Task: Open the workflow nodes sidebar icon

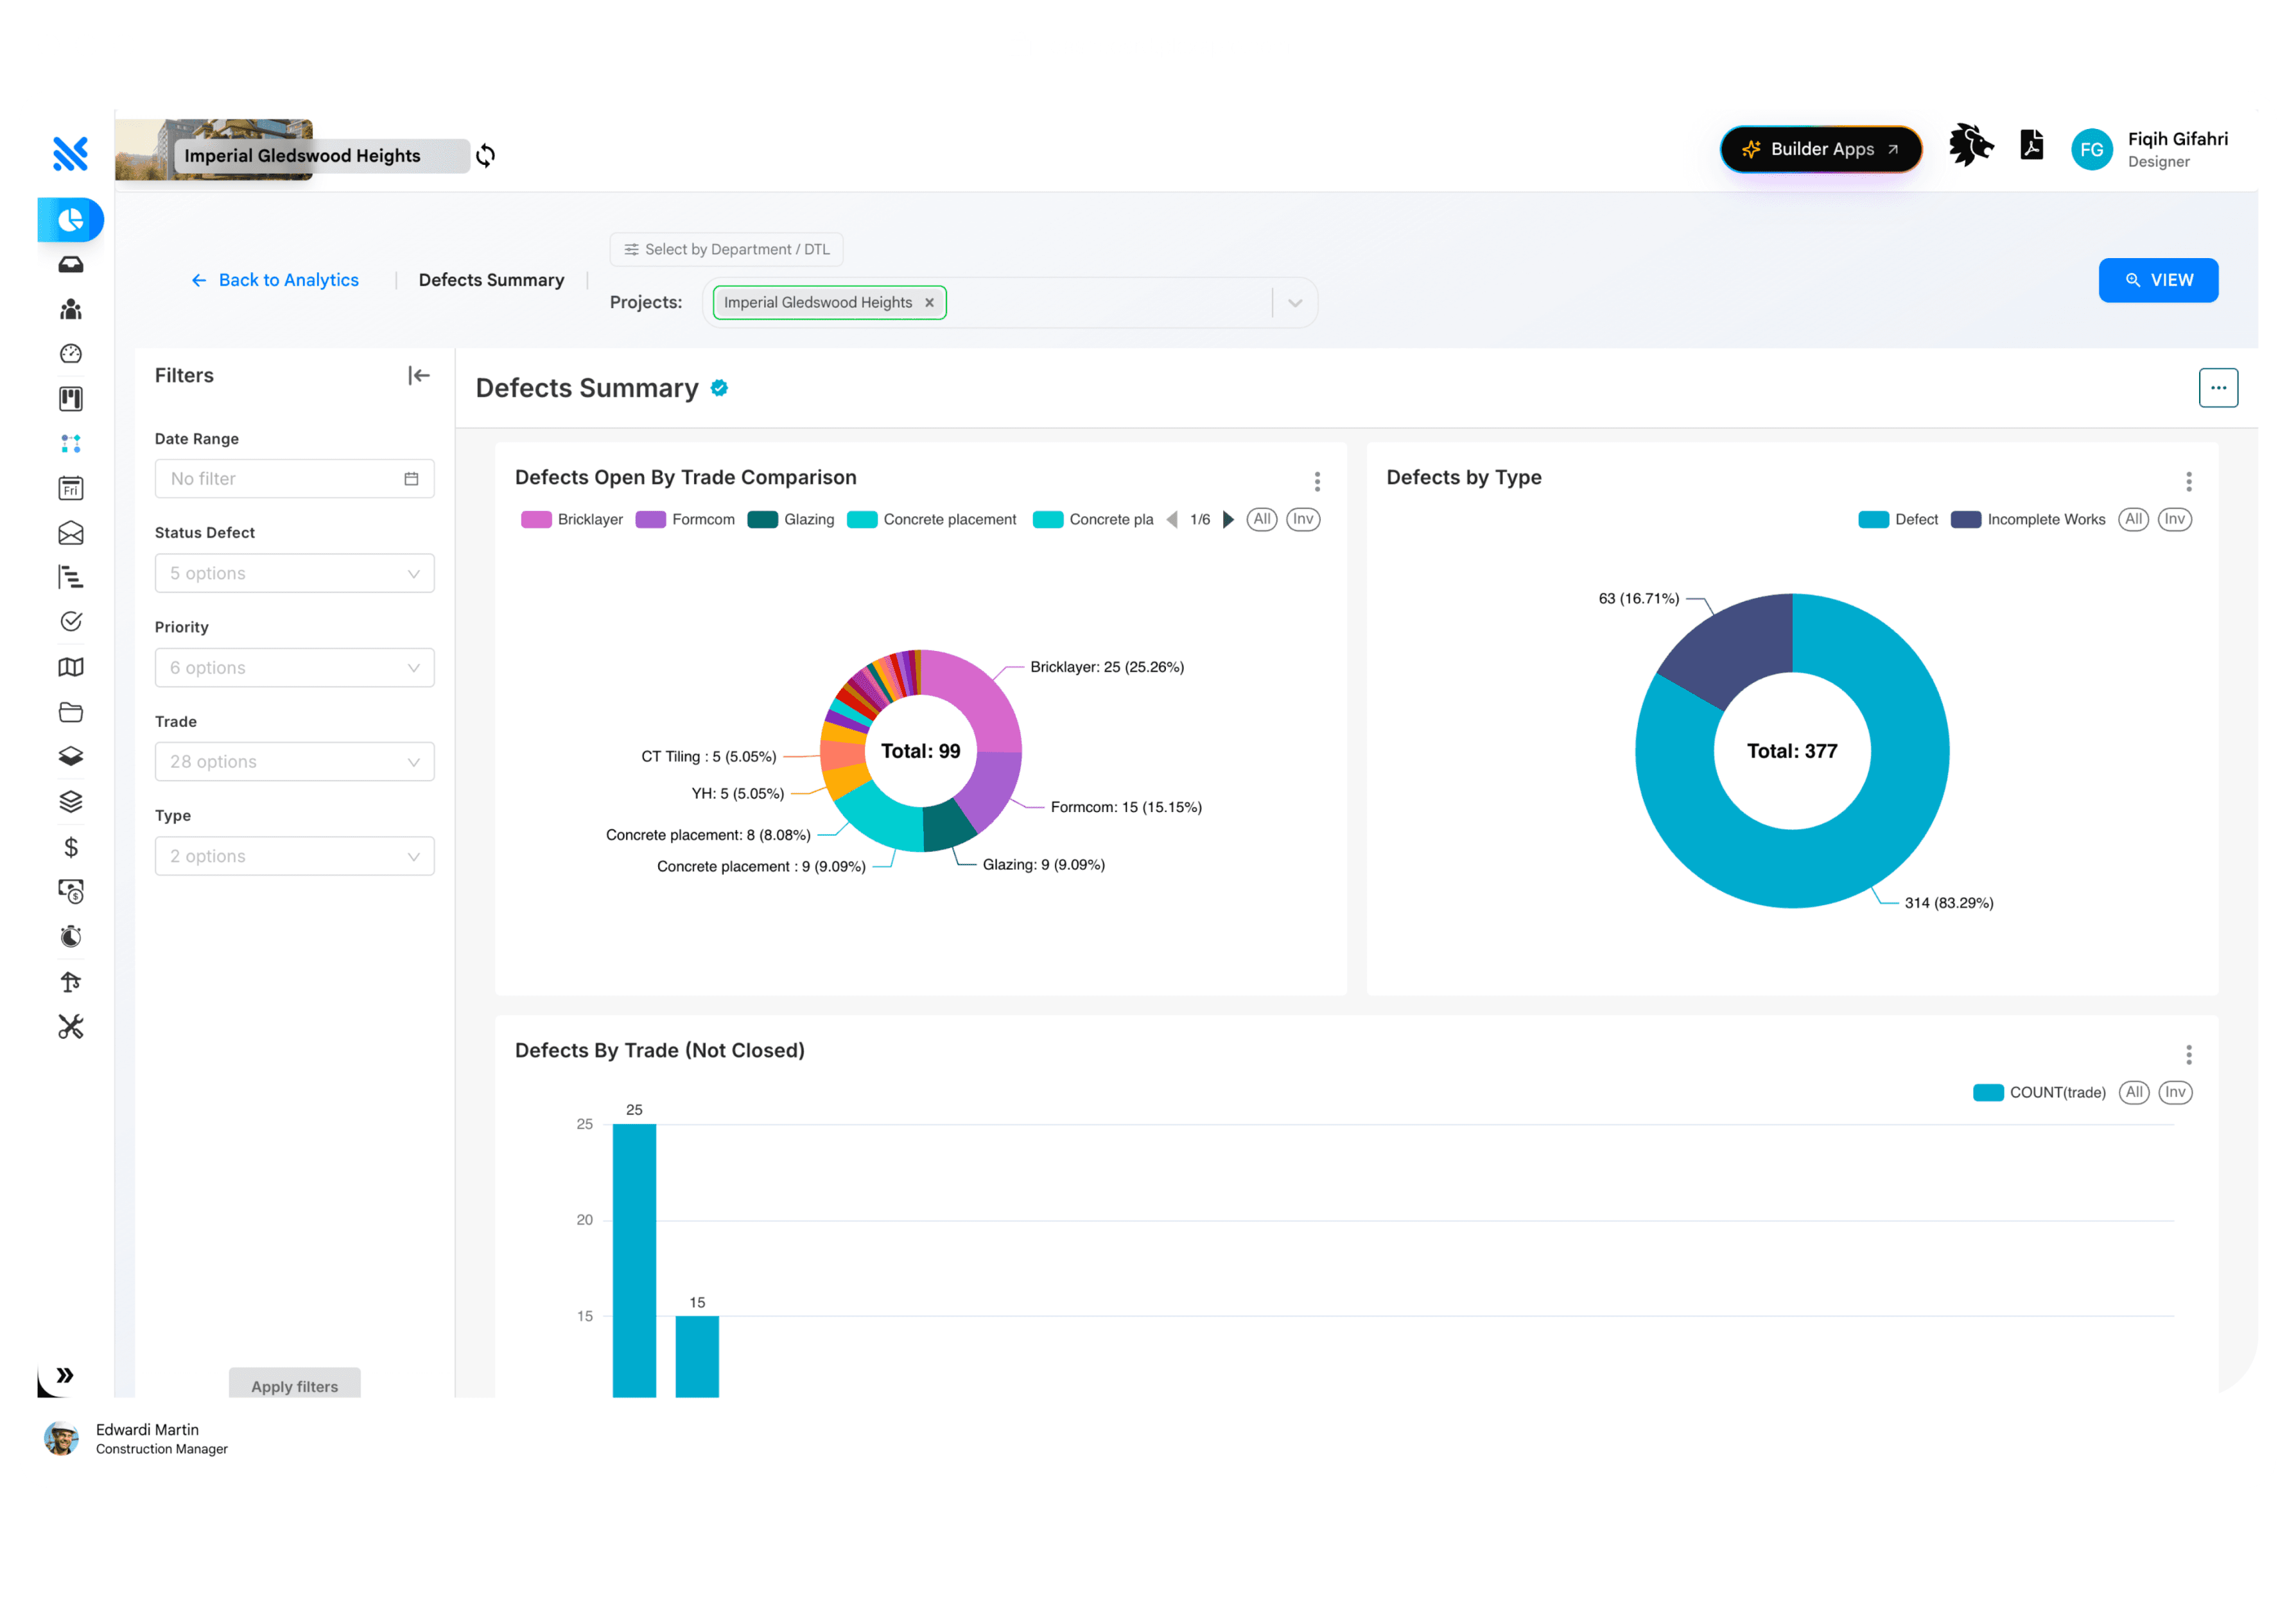Action: tap(71, 443)
